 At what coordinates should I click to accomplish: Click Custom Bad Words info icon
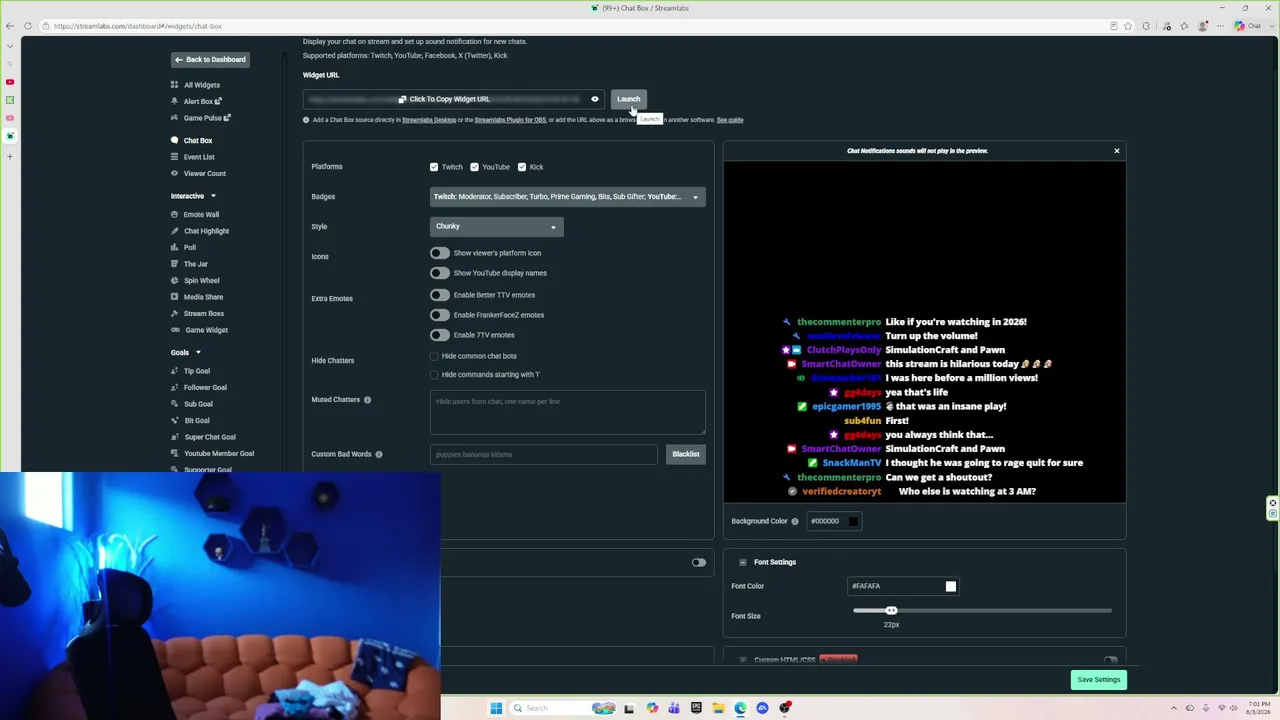click(379, 454)
